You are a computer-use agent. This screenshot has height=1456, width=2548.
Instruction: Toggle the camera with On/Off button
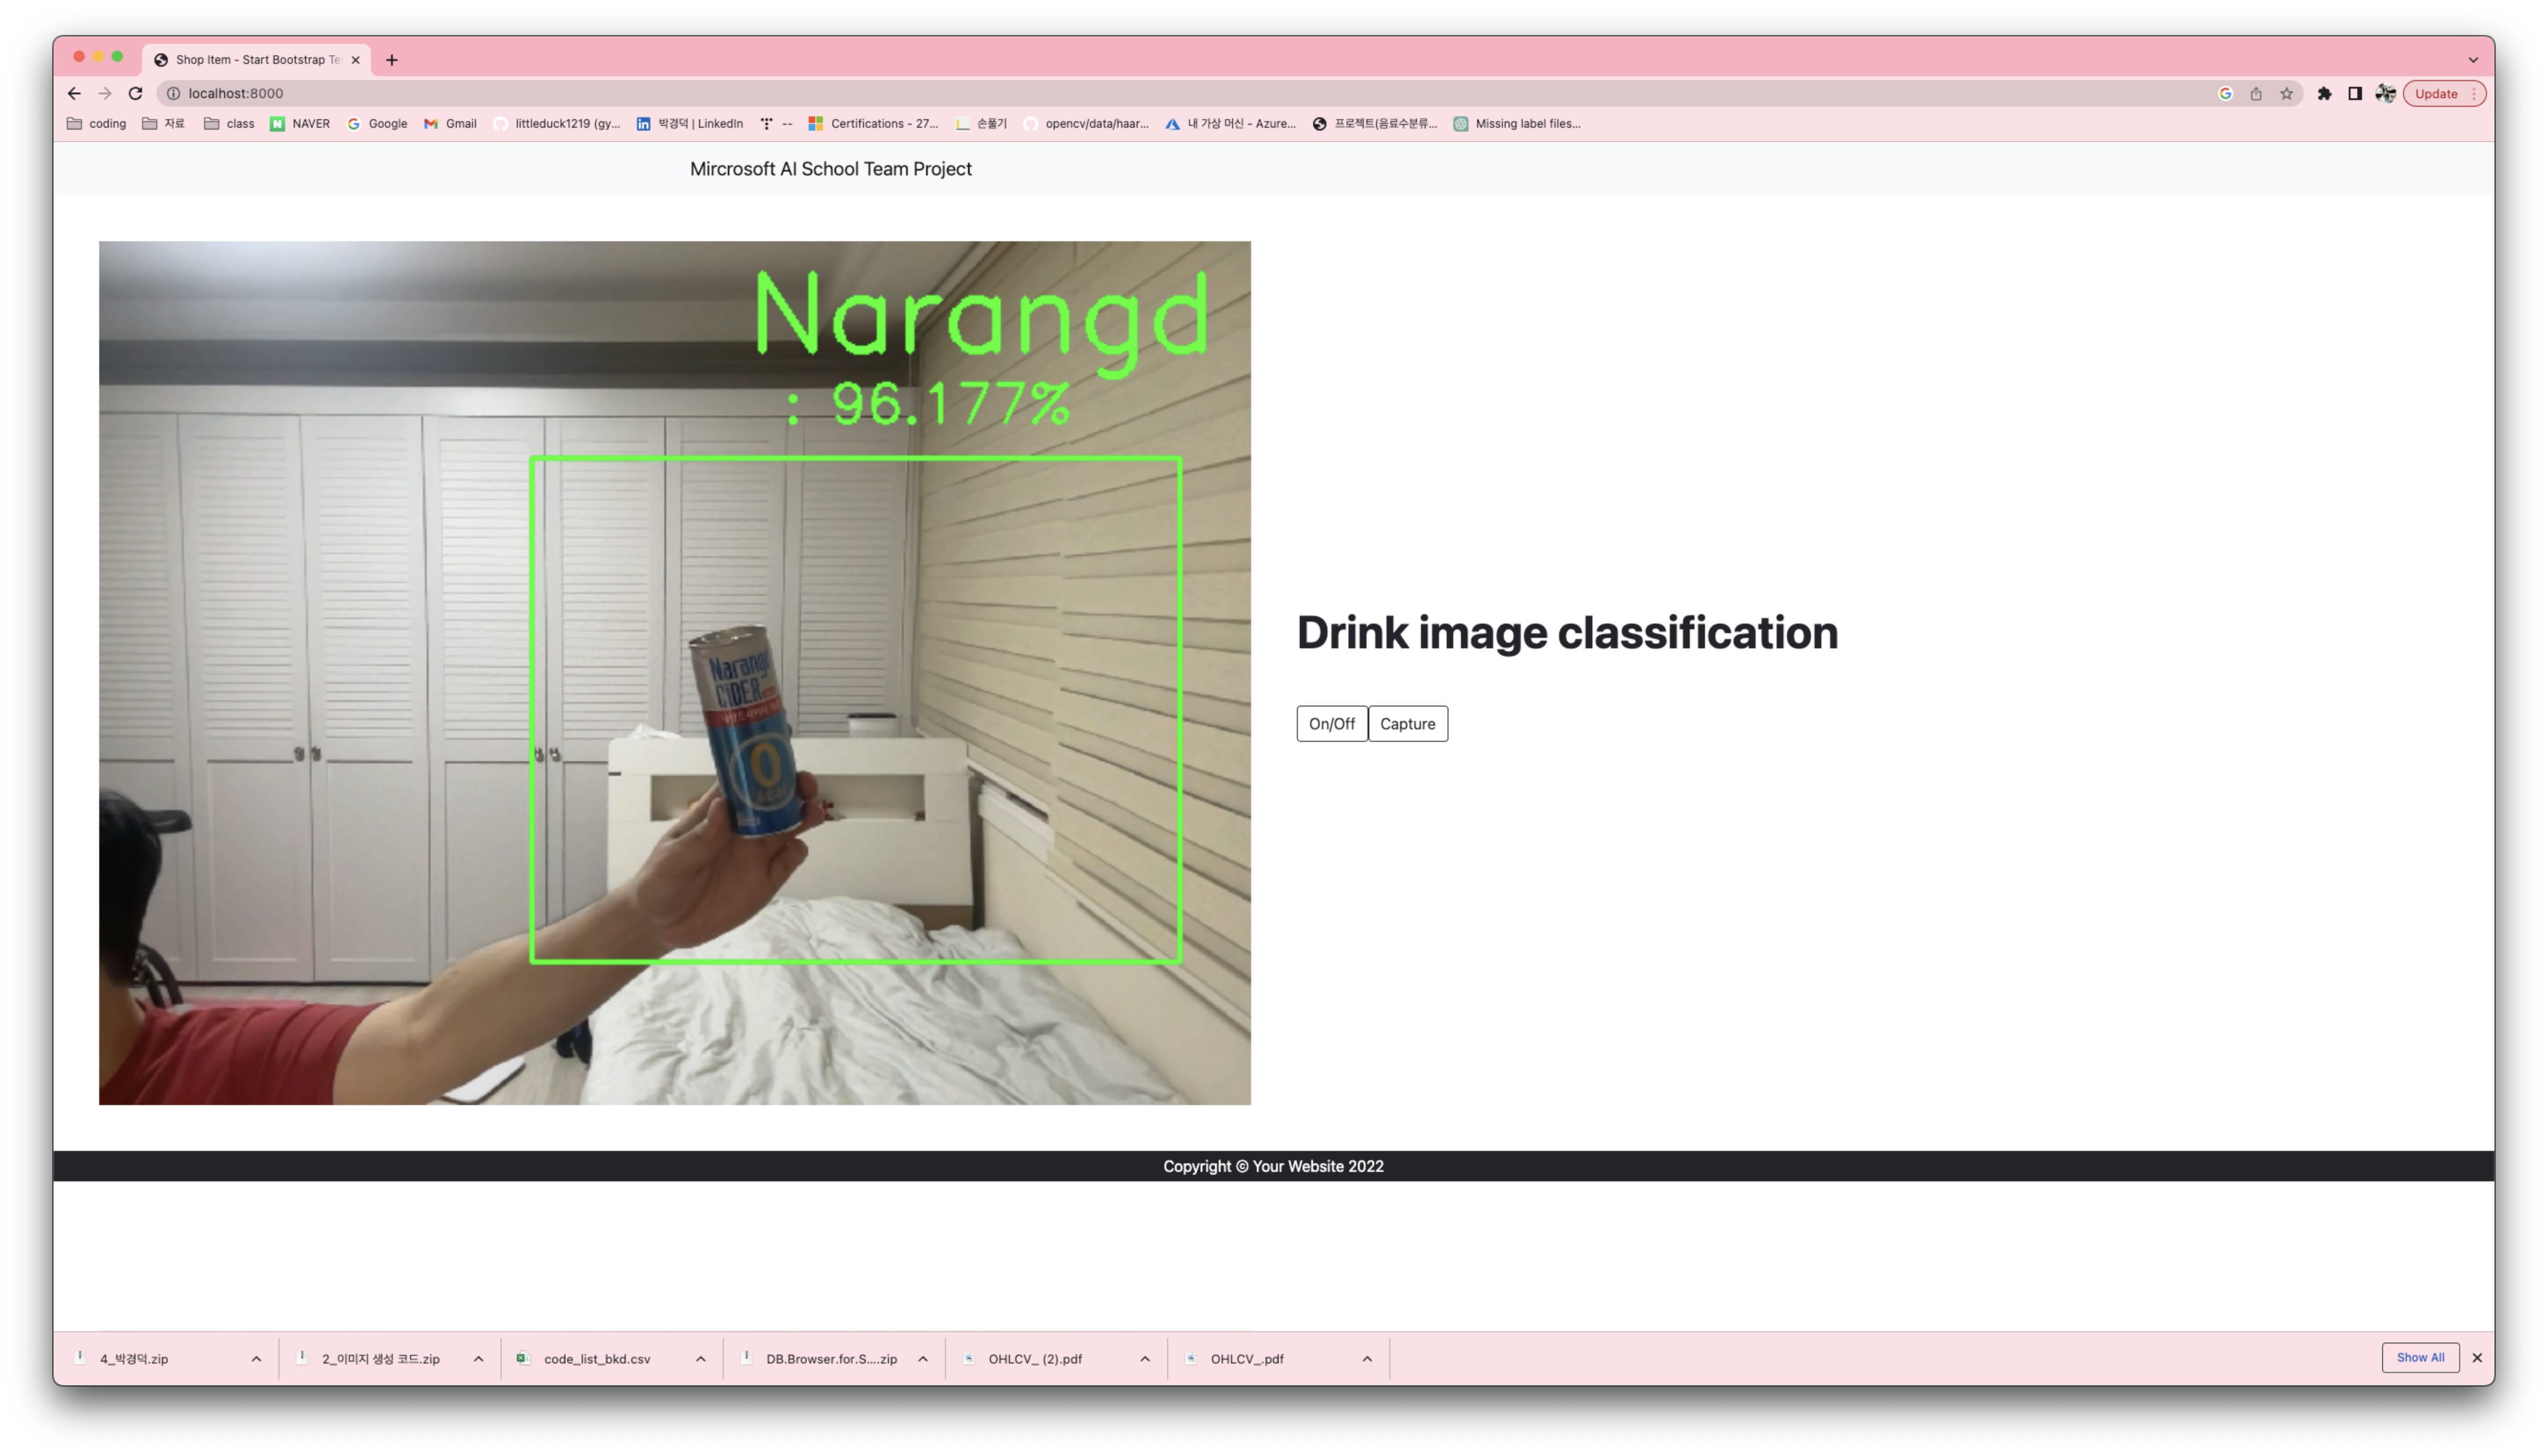click(1331, 723)
